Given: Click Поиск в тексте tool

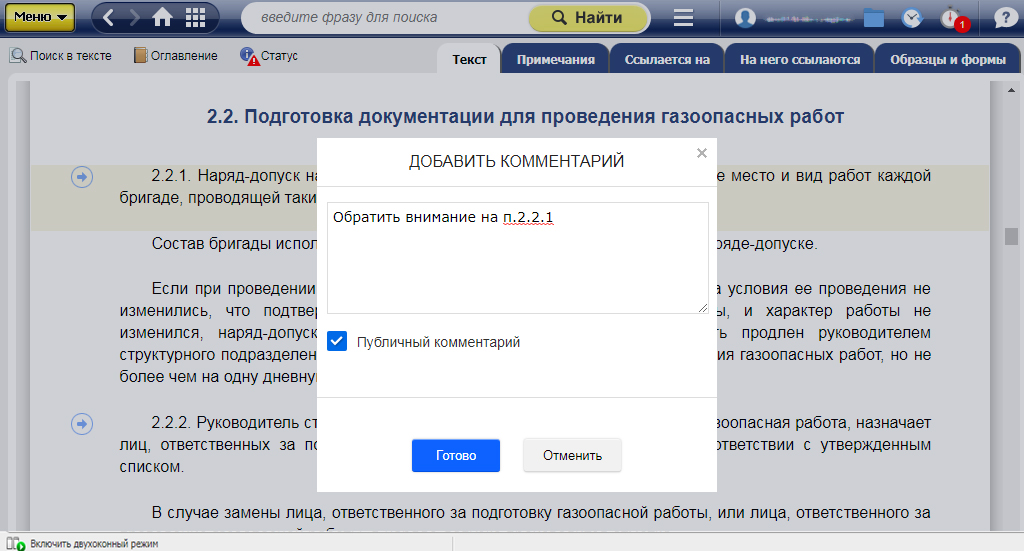Looking at the screenshot, I should coord(61,56).
